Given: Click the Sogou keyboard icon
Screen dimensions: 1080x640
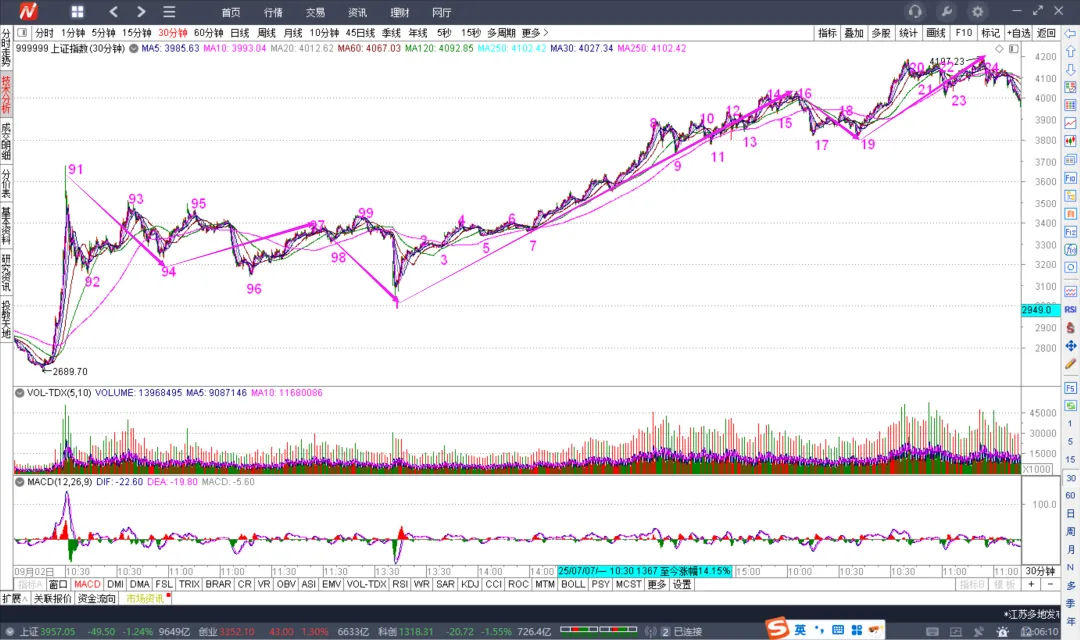Looking at the screenshot, I should [838, 630].
